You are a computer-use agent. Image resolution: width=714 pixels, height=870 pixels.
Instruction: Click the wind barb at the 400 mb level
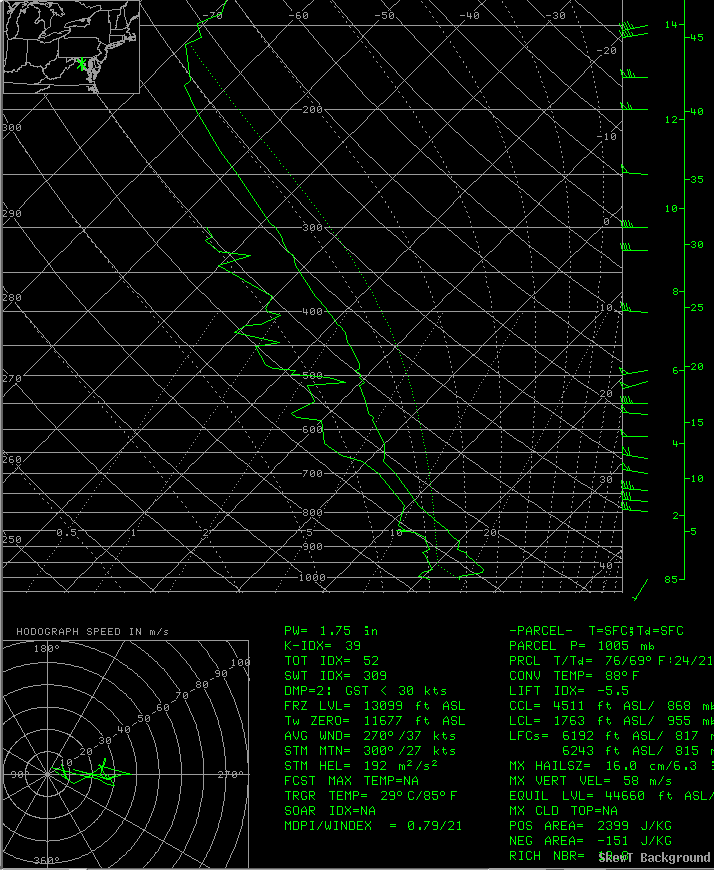[633, 311]
